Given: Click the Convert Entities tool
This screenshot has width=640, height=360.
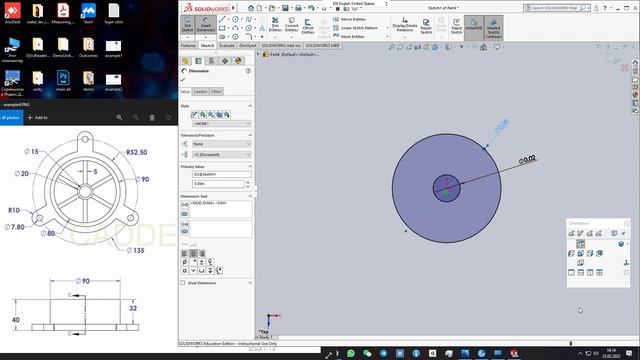Looking at the screenshot, I should tap(291, 25).
